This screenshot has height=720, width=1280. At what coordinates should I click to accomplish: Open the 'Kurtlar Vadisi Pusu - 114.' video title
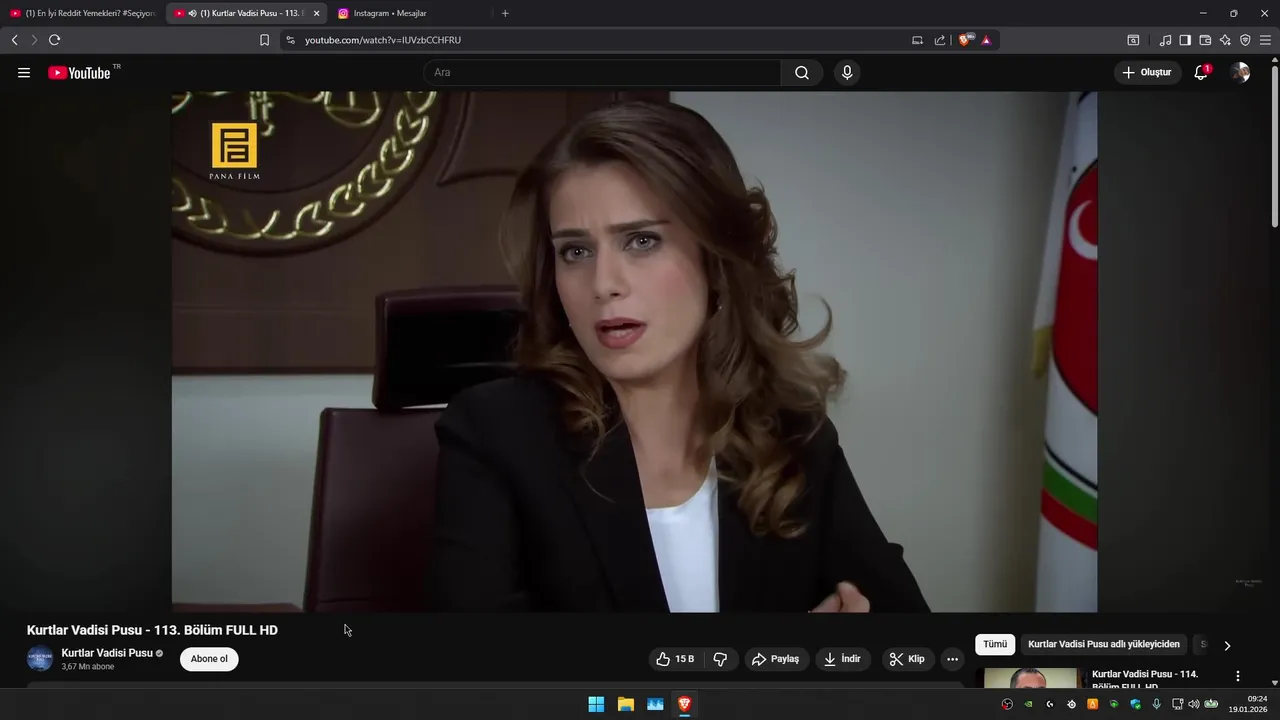[x=1145, y=679]
